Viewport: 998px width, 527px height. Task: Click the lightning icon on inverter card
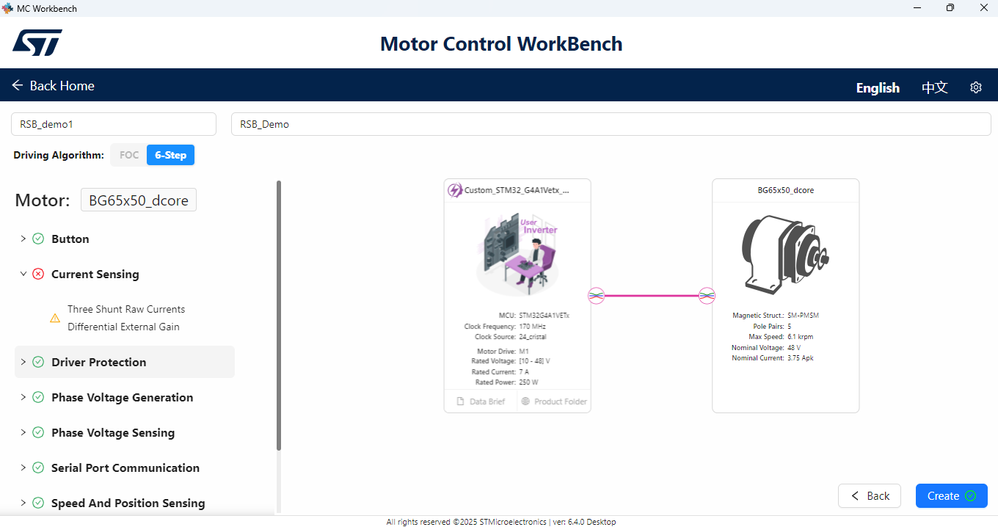click(x=454, y=190)
